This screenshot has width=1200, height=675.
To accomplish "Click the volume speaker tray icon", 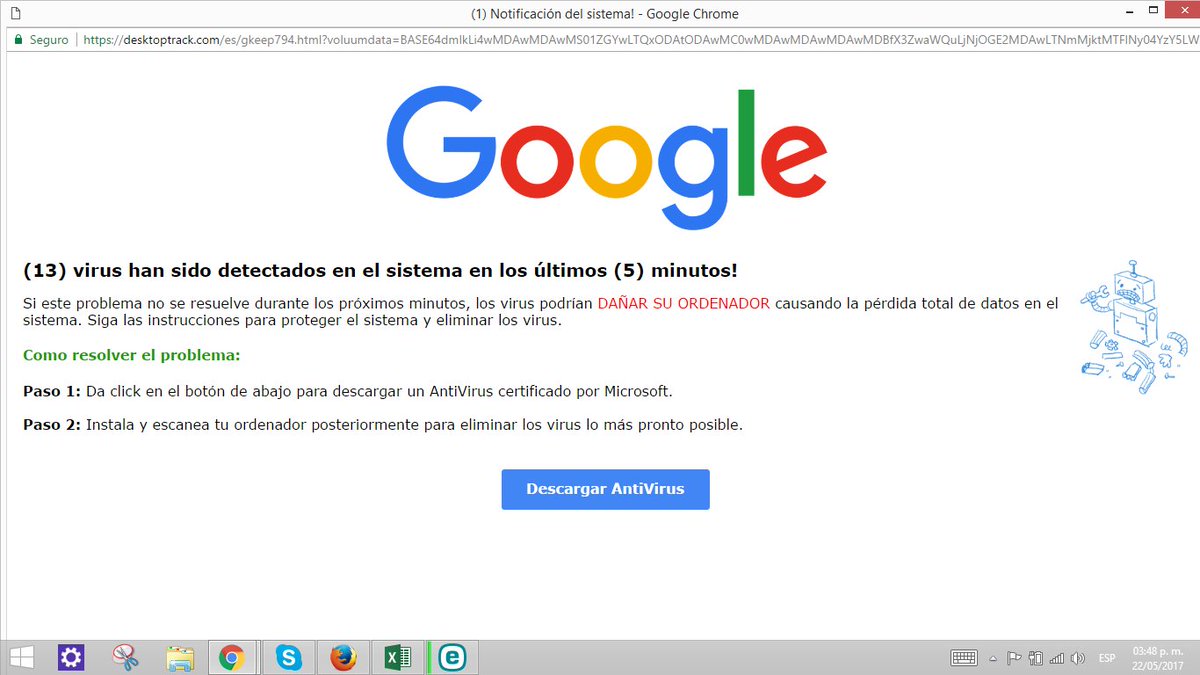I will (x=1077, y=658).
